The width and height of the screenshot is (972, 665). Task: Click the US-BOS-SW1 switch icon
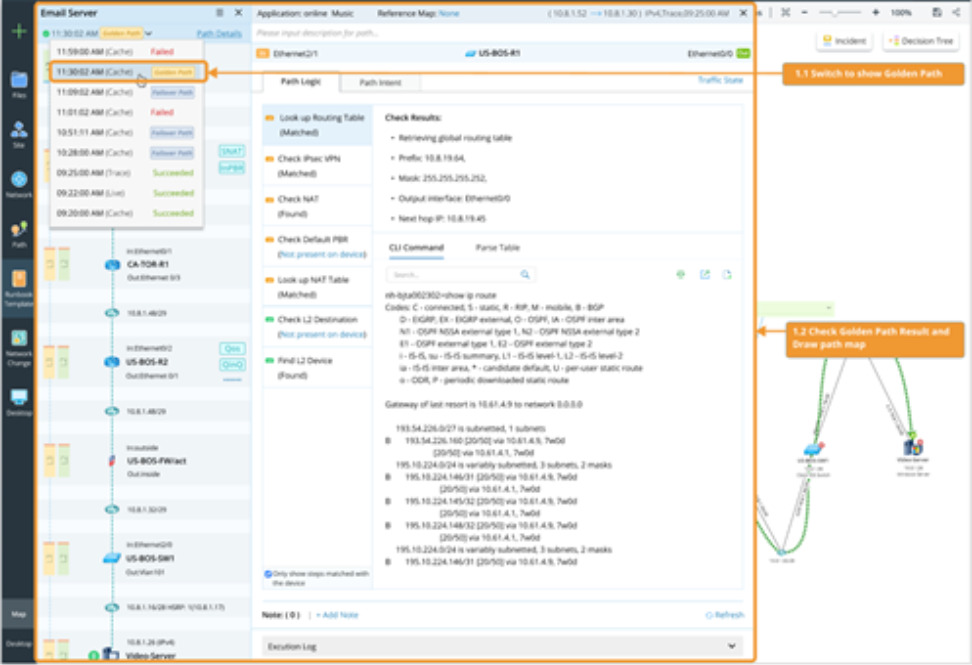[x=112, y=558]
